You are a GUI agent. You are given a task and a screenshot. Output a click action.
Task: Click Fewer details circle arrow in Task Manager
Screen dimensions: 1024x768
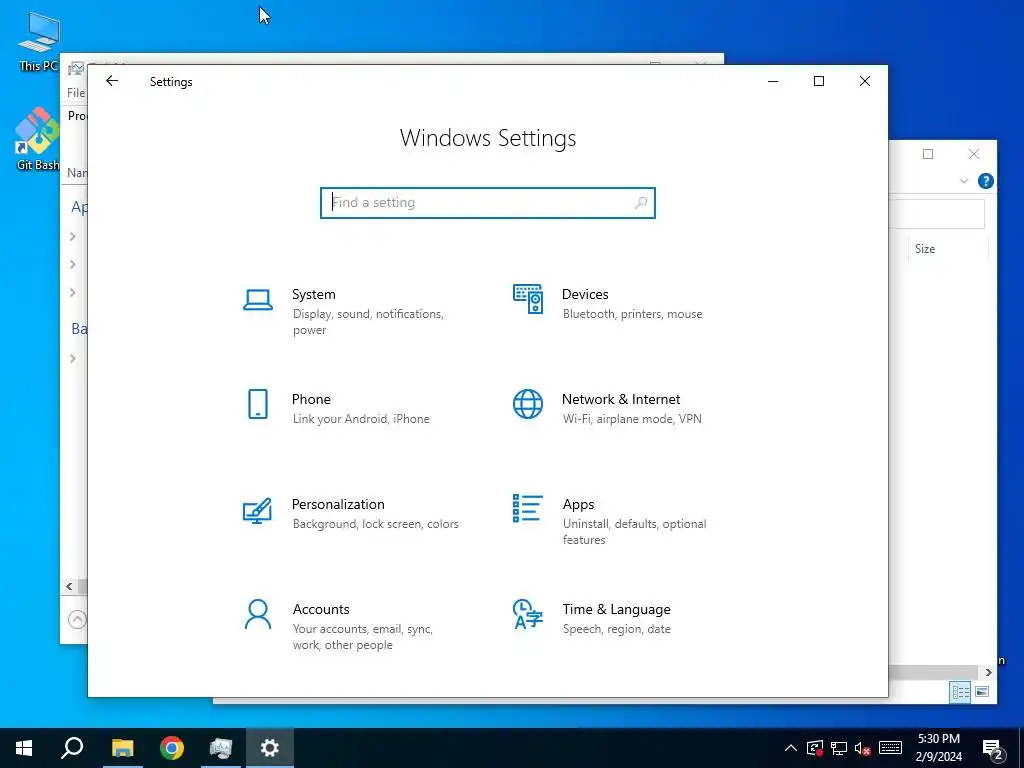(77, 619)
